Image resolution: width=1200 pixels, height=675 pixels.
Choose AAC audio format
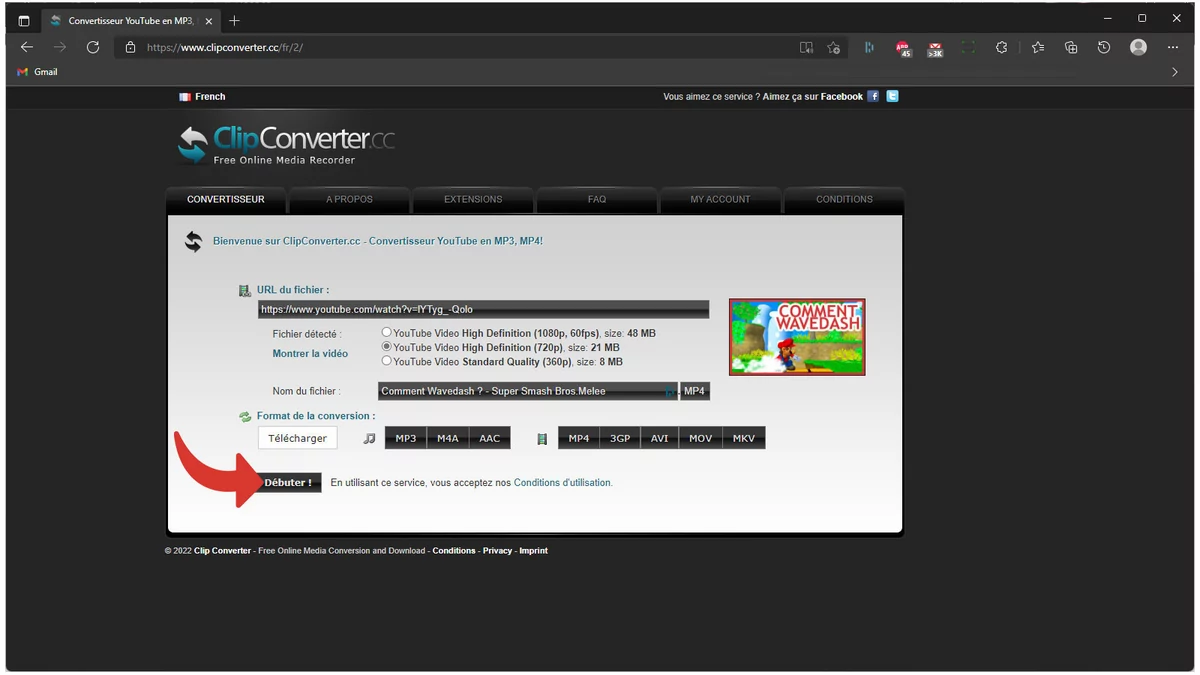[x=490, y=438]
